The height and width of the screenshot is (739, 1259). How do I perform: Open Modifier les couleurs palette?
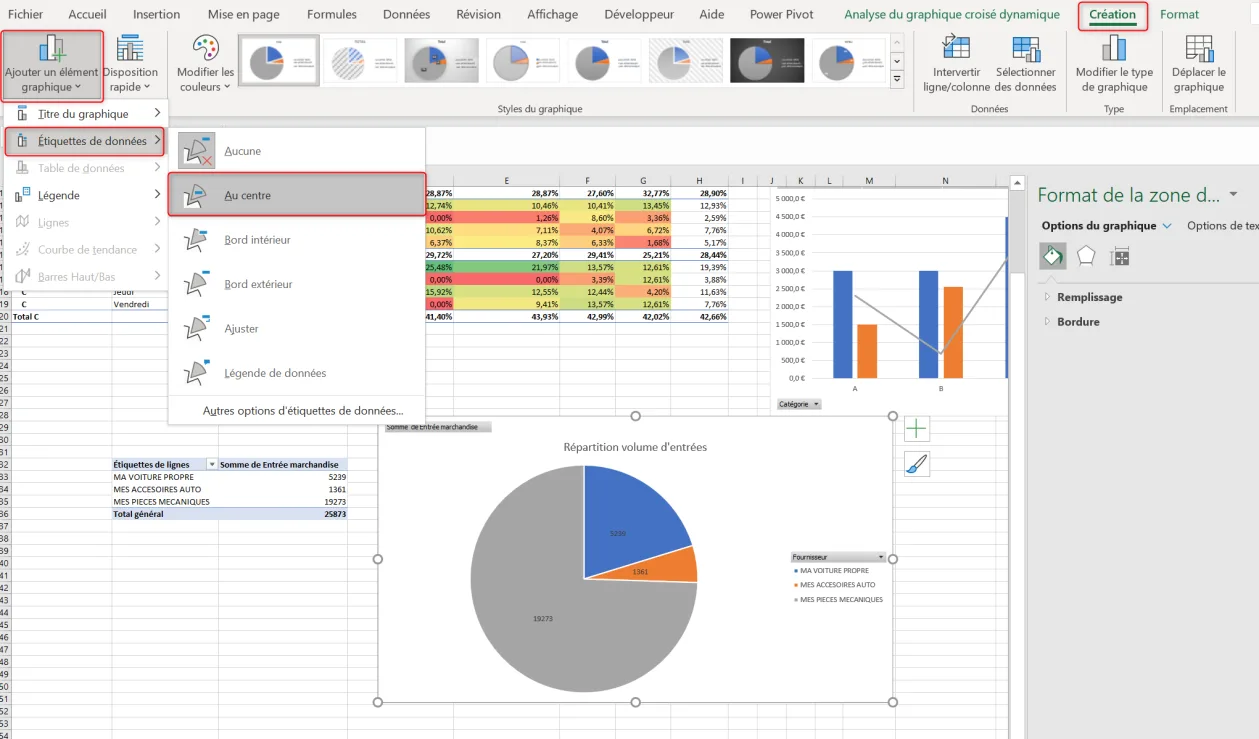pos(205,65)
